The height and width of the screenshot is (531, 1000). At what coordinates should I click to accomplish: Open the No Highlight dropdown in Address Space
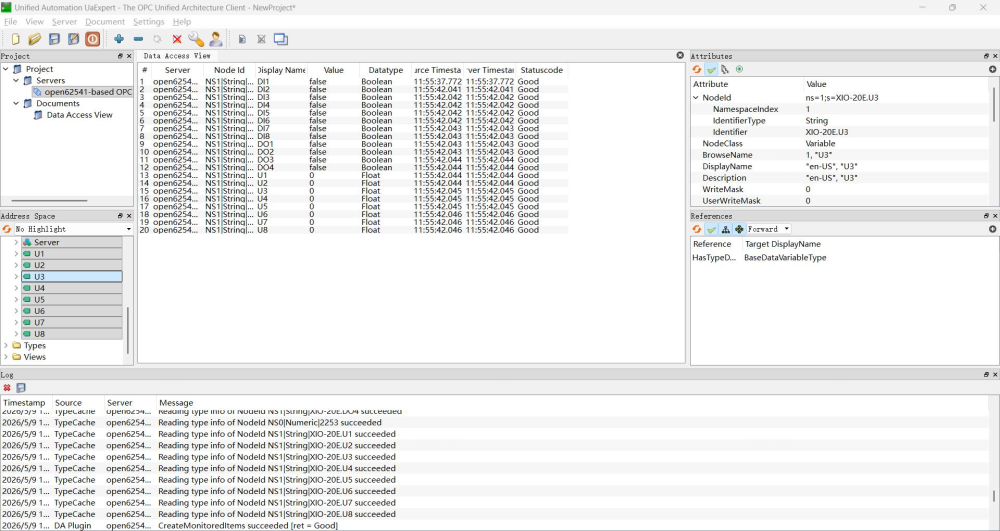click(x=73, y=229)
